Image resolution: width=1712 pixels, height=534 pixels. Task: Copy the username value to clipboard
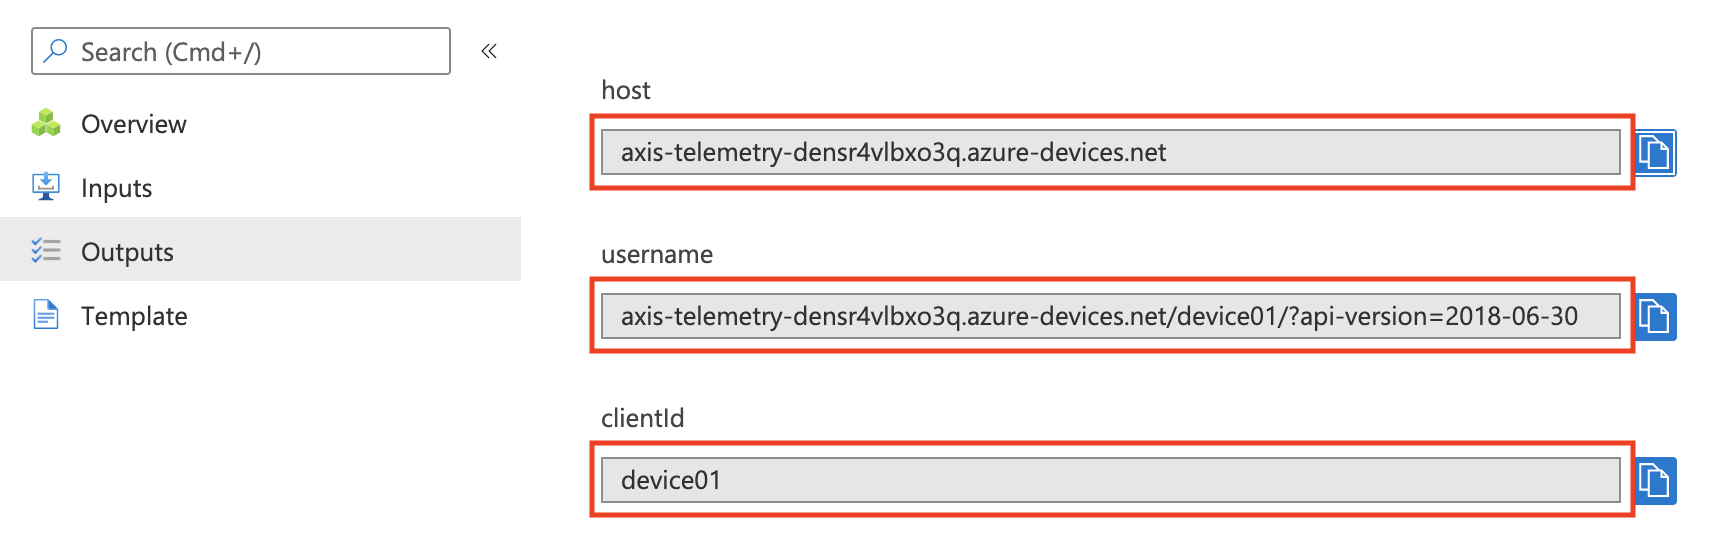pyautogui.click(x=1656, y=317)
